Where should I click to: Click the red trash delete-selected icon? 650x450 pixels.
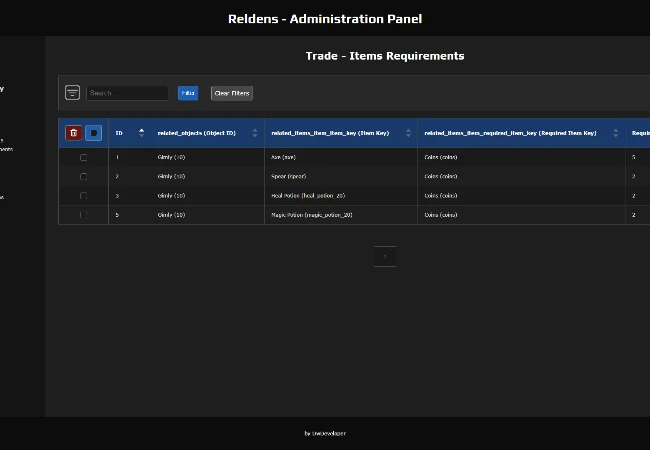(74, 133)
